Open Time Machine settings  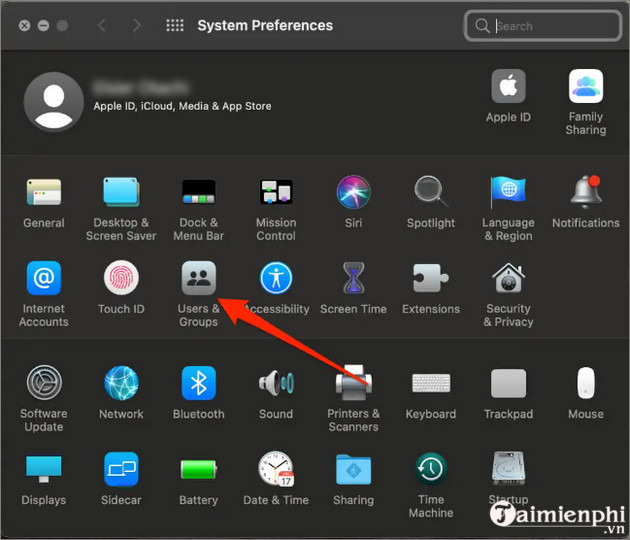[x=431, y=469]
